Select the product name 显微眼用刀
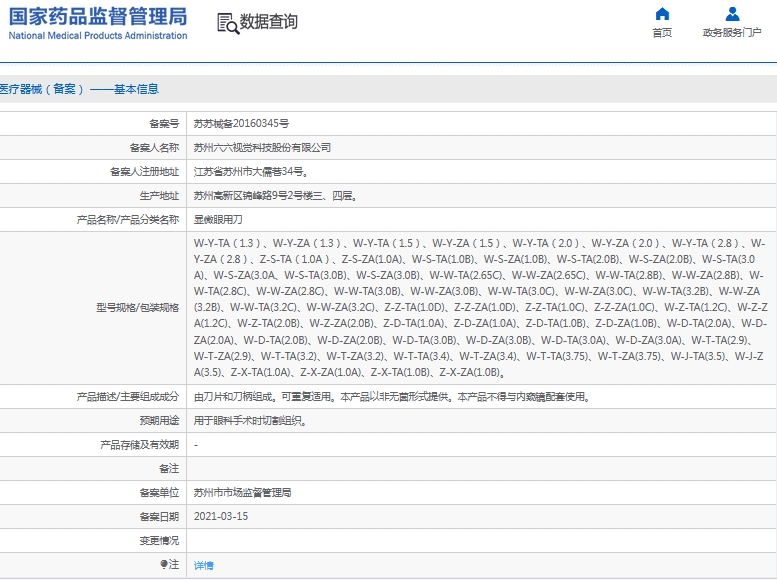This screenshot has width=777, height=584. click(x=218, y=219)
